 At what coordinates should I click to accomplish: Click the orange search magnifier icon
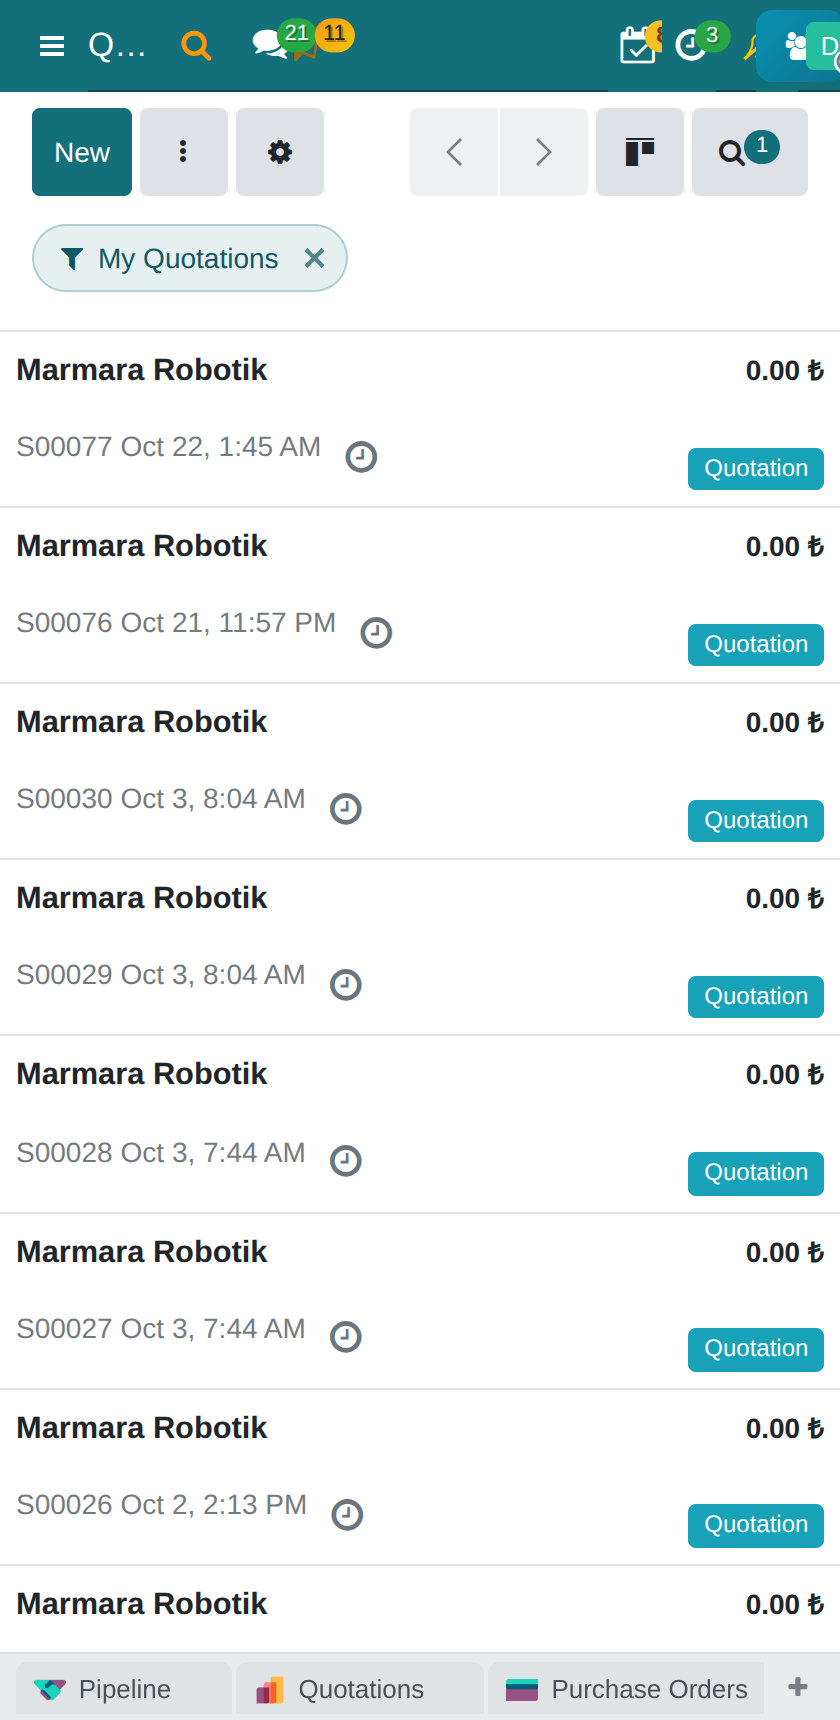pos(196,46)
